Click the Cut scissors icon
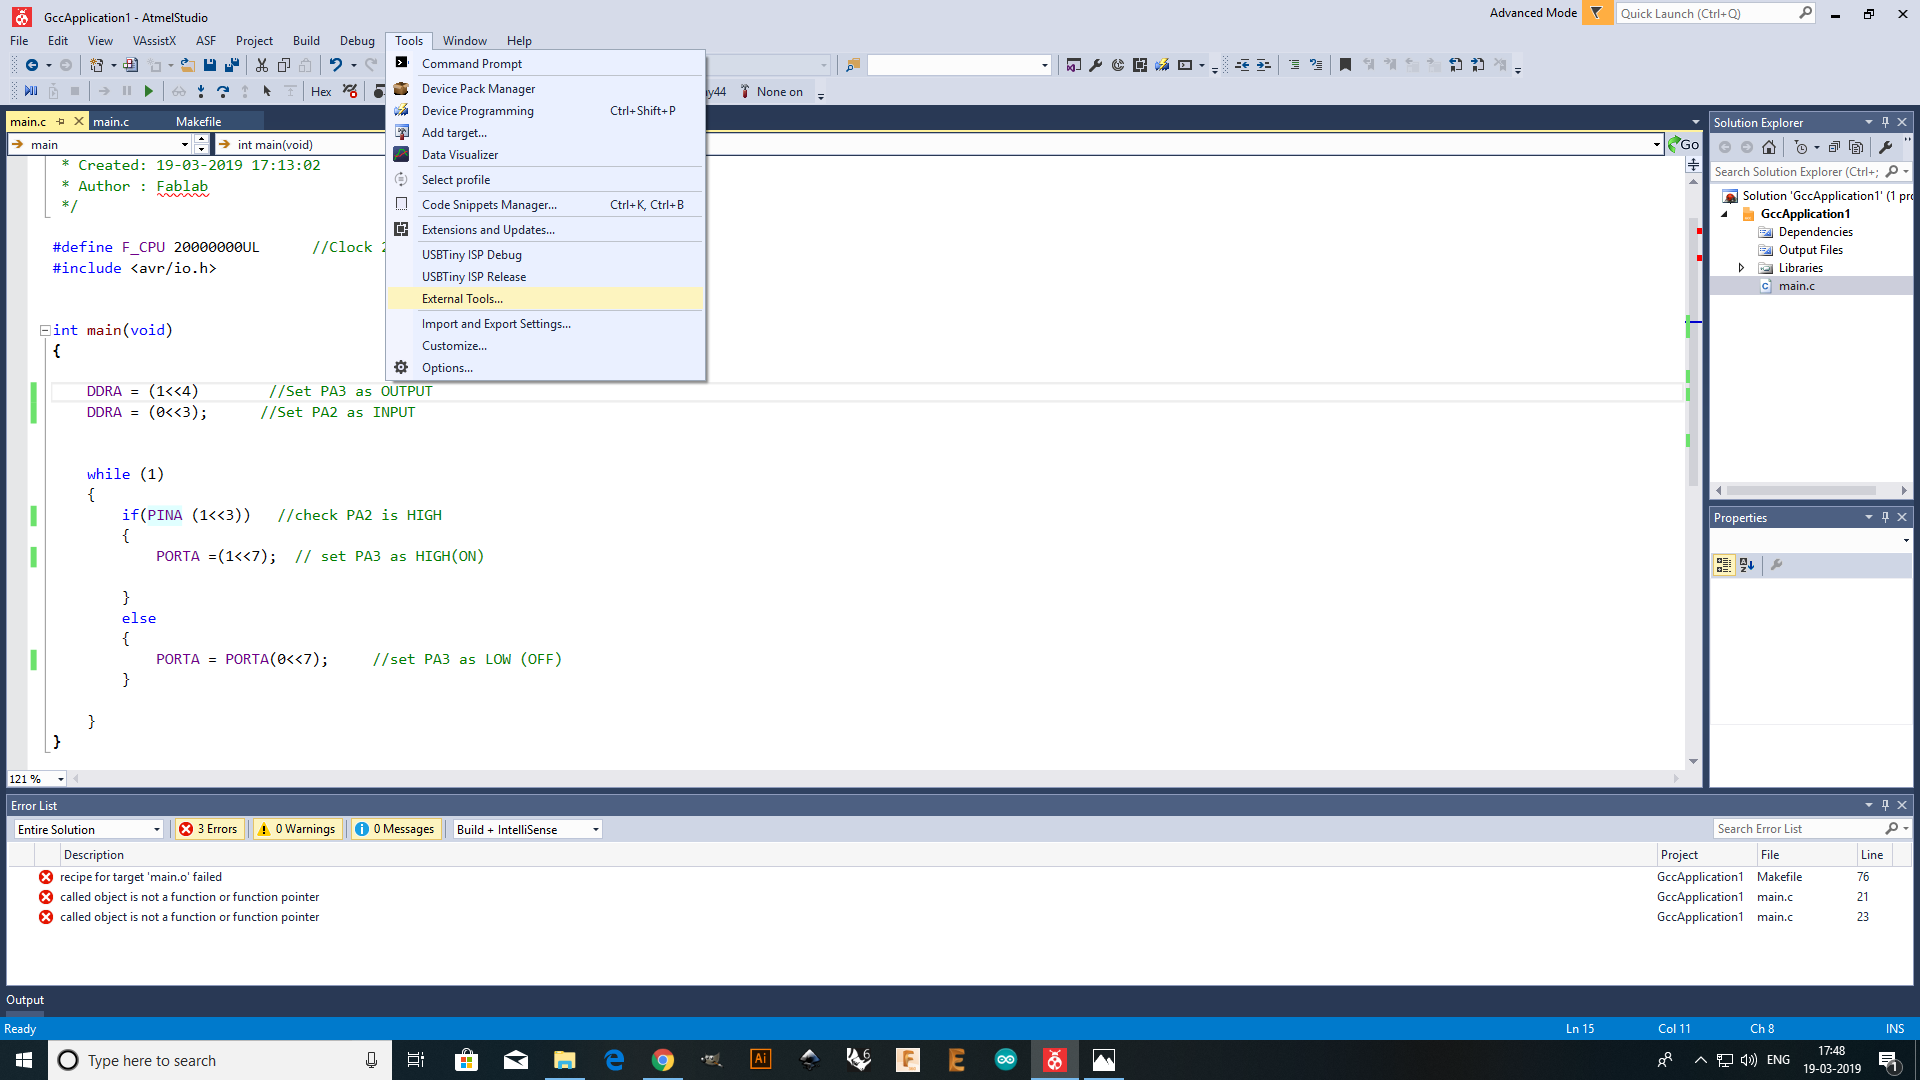1920x1080 pixels. 262,65
